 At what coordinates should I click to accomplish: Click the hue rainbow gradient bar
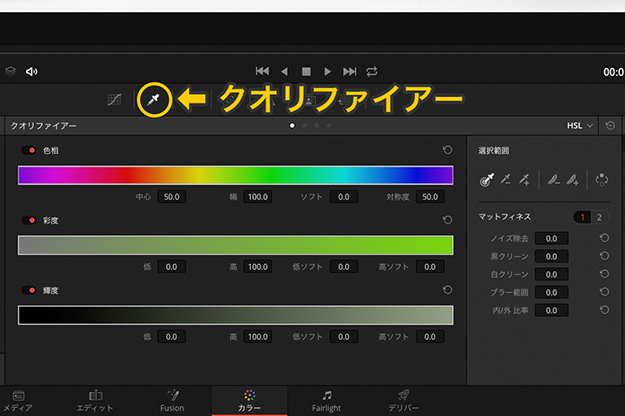tap(235, 175)
